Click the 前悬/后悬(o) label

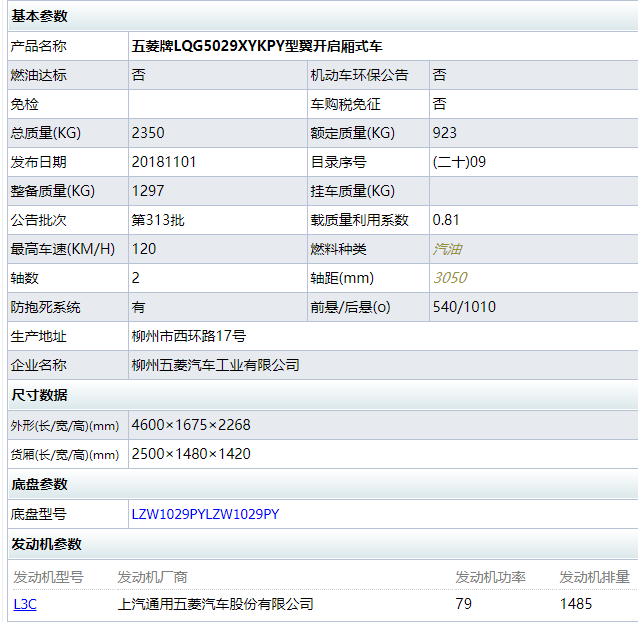pos(350,307)
